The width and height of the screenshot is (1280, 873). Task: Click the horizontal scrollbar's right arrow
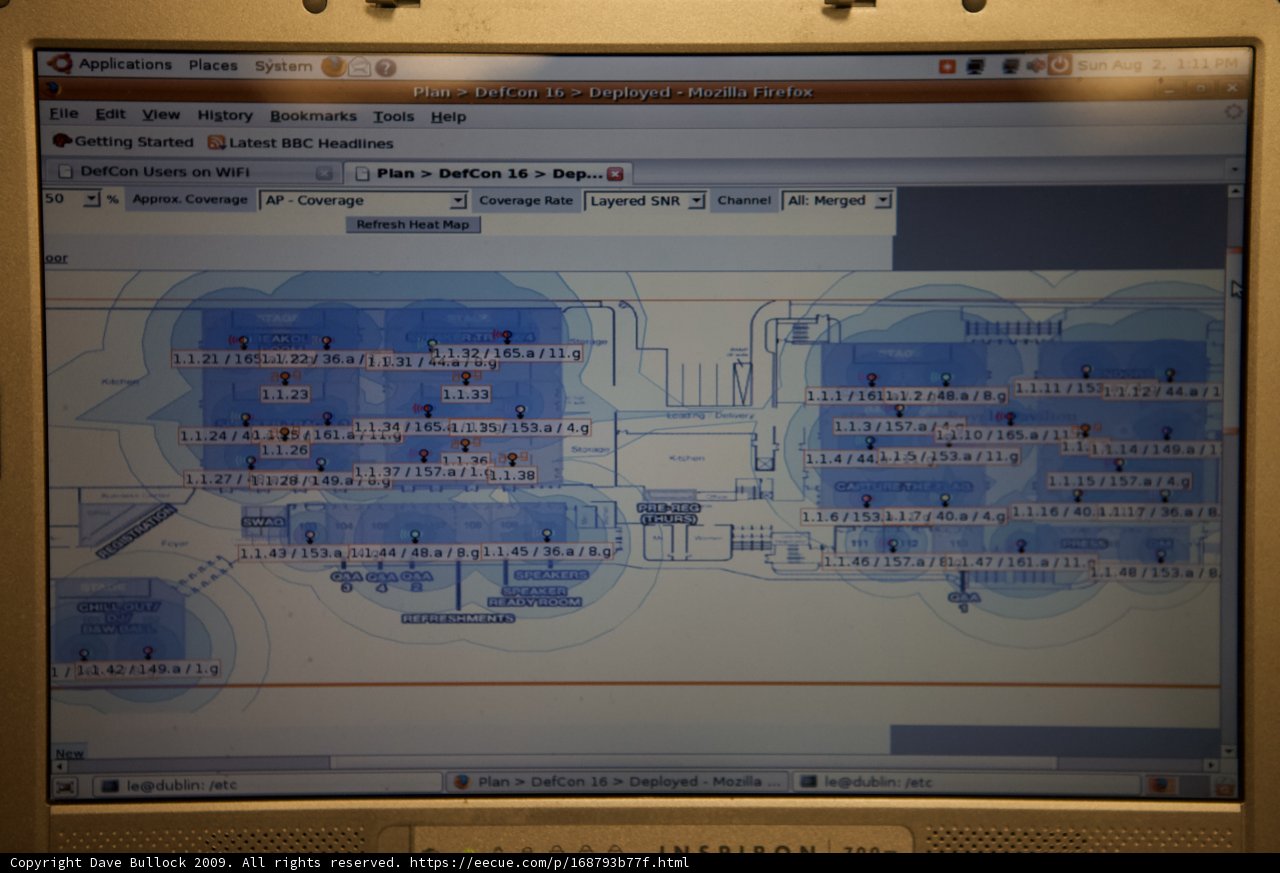(1213, 764)
